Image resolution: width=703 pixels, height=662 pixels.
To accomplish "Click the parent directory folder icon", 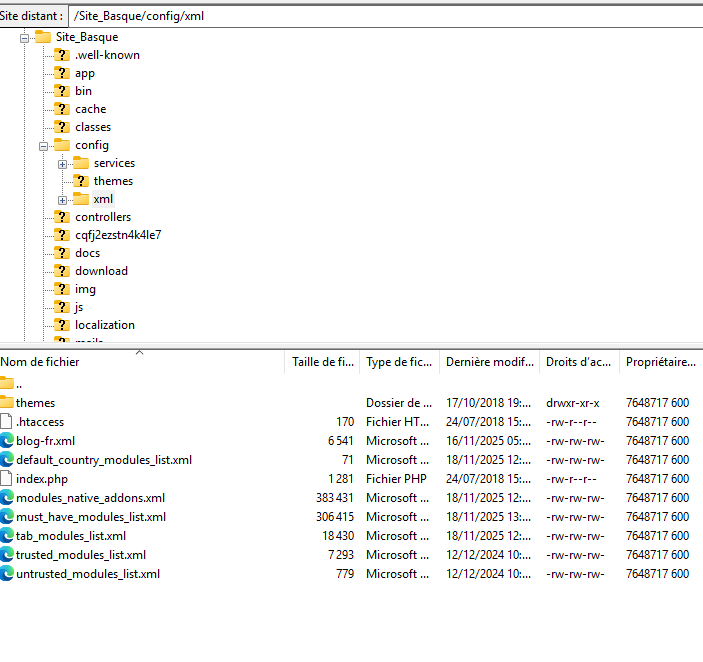I will 7,383.
